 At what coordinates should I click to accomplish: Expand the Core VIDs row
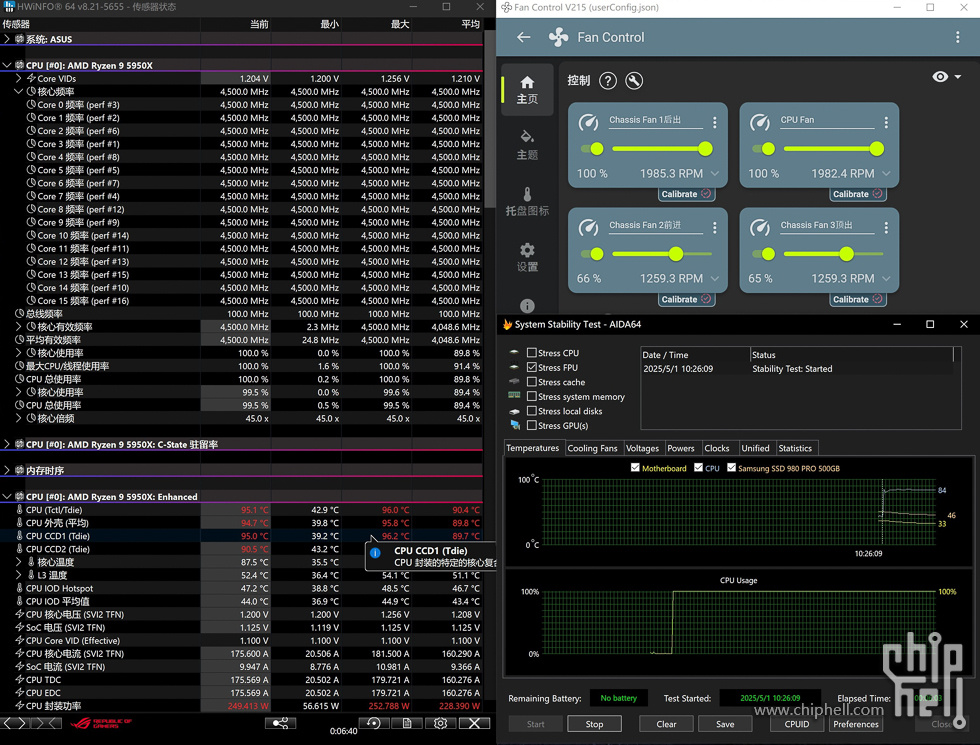[19, 78]
